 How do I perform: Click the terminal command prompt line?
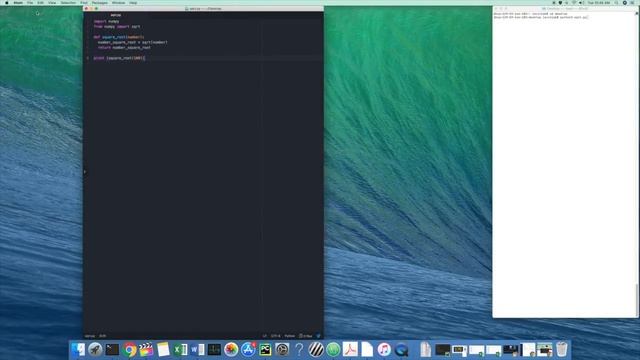[x=540, y=18]
